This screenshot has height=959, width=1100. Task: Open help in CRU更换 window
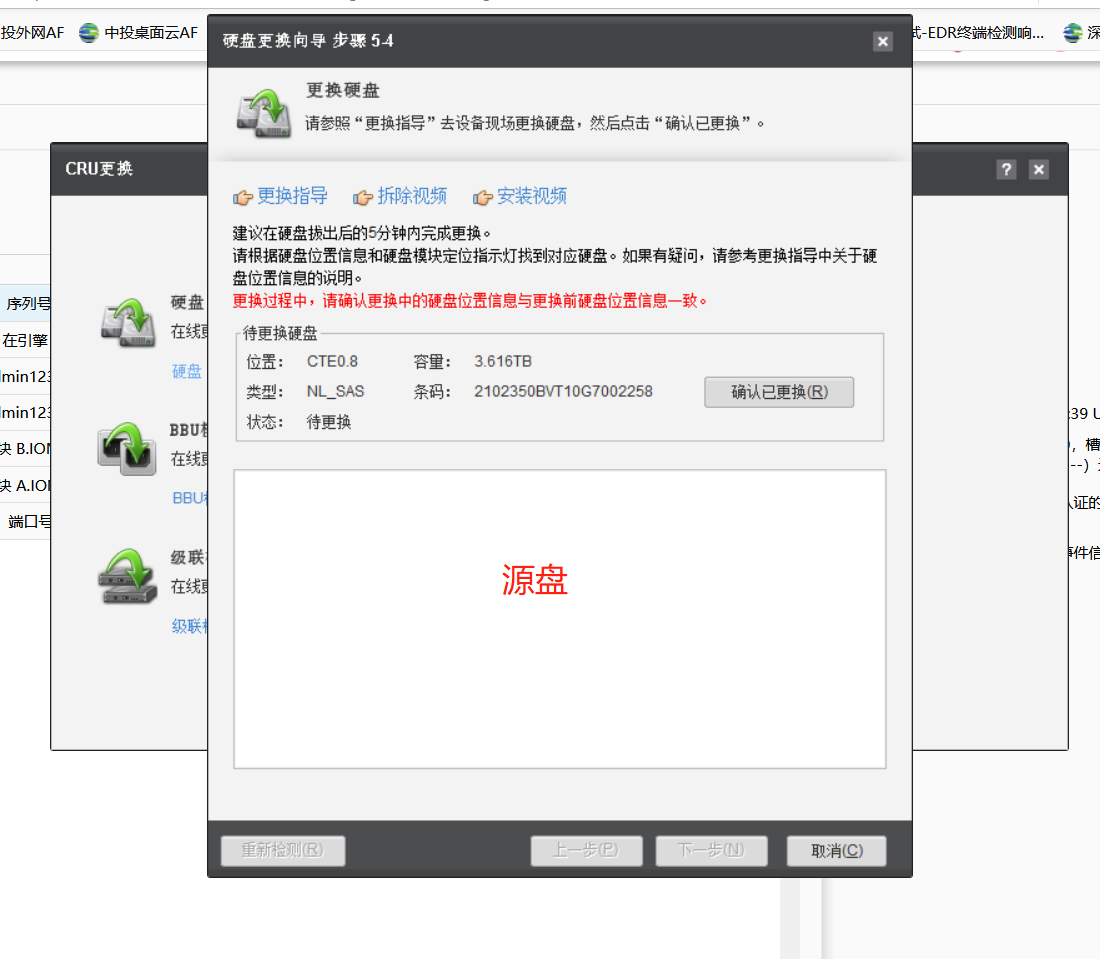click(1006, 169)
